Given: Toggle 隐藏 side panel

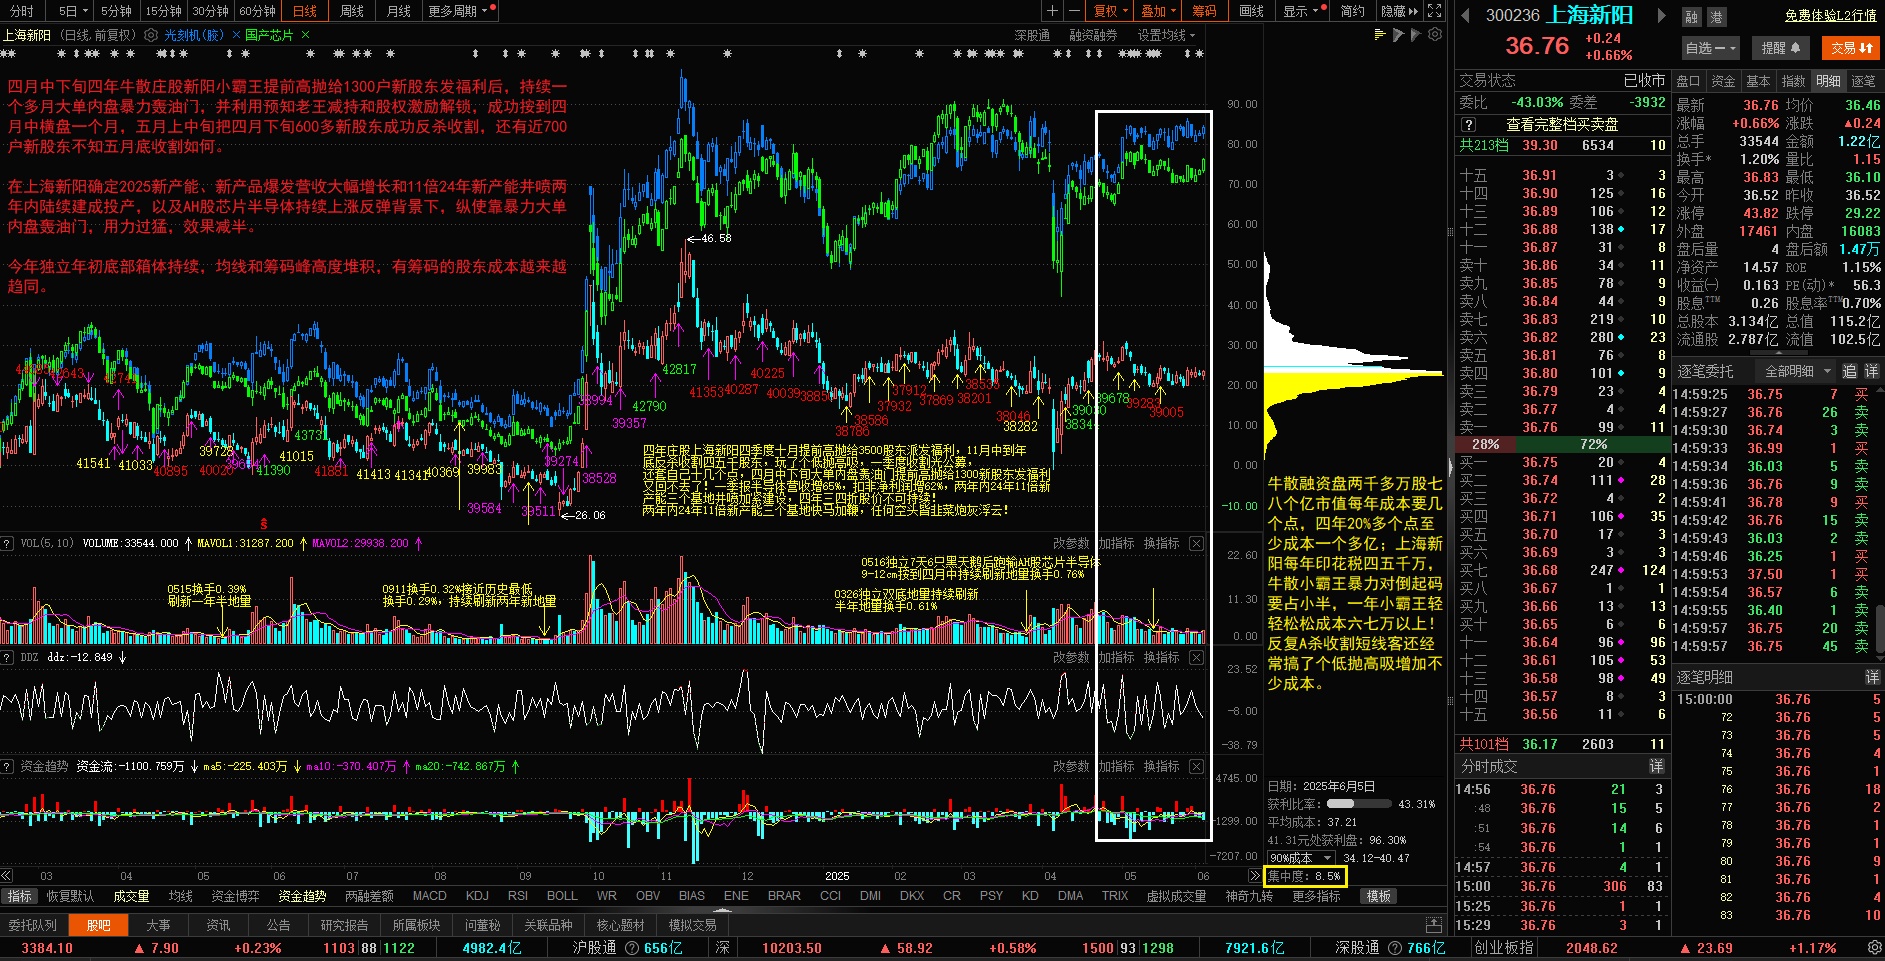Looking at the screenshot, I should [1399, 11].
